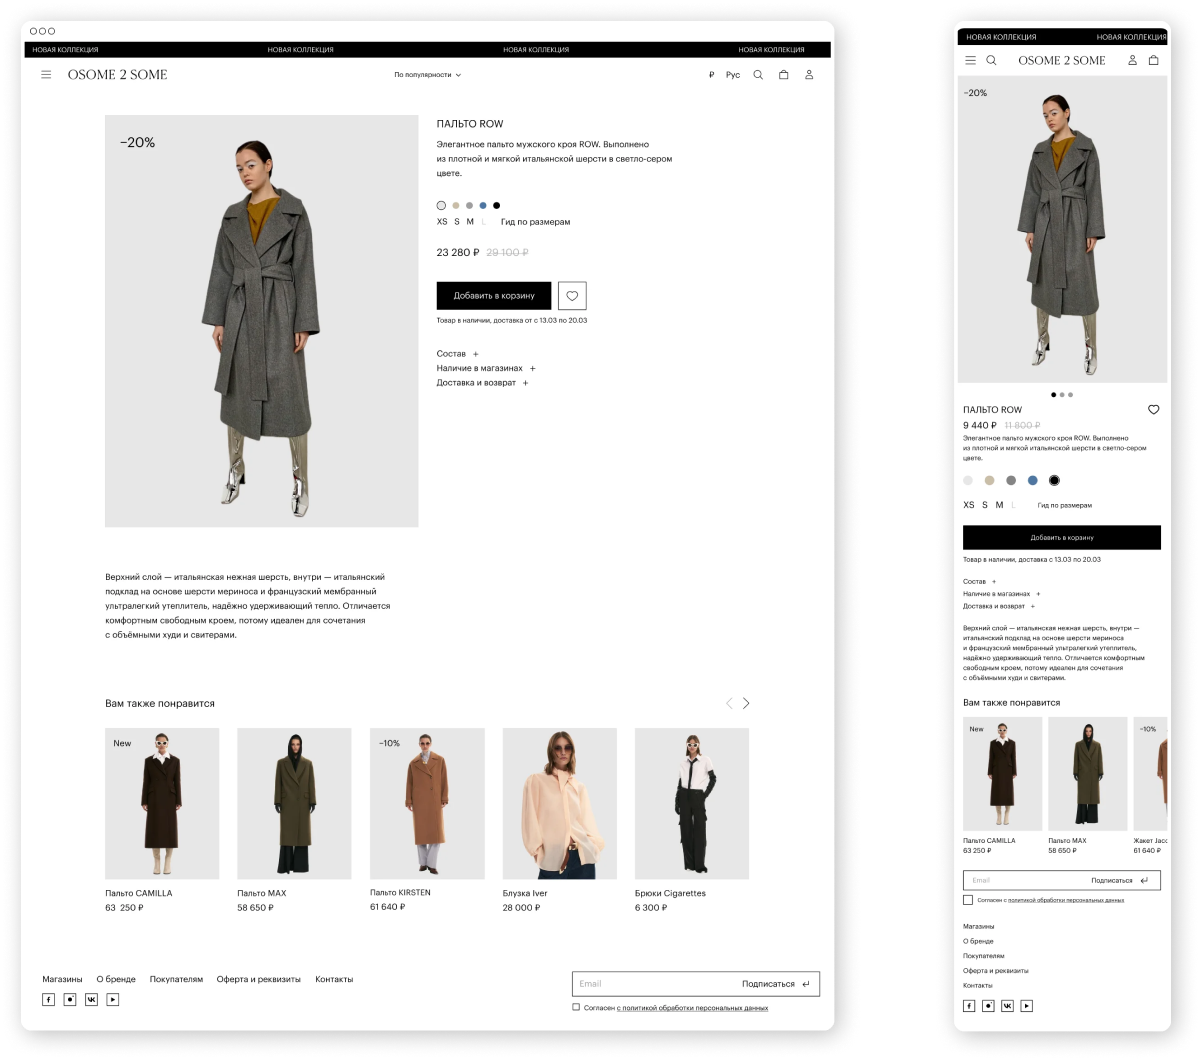Show next recommended items with right arrow
Screen dimensions: 1200x1061
(746, 704)
